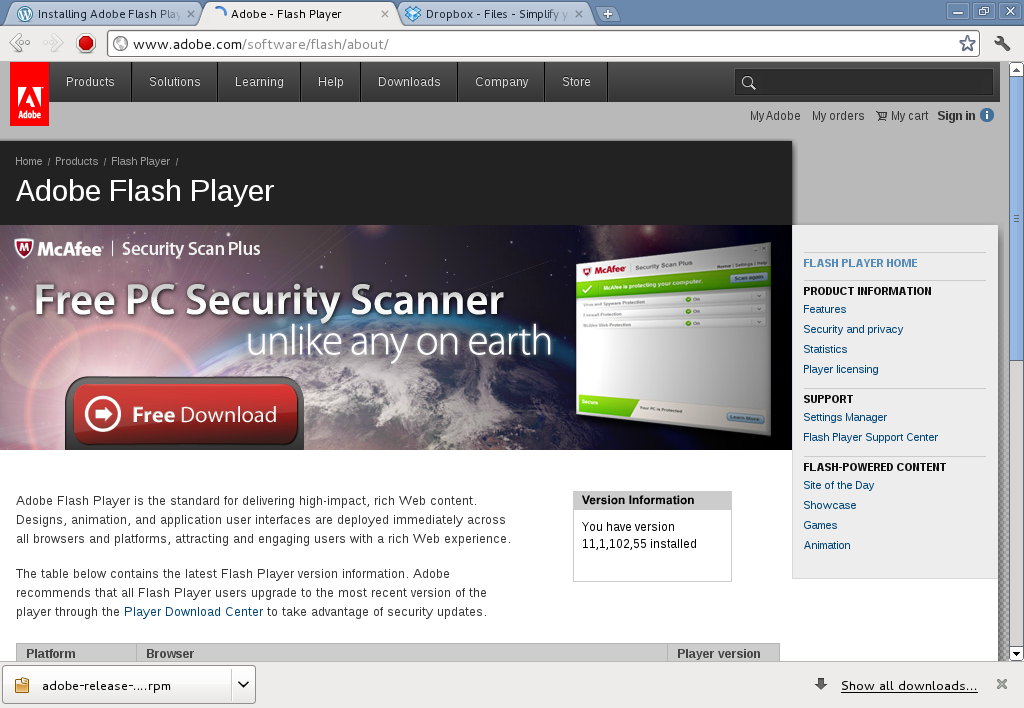
Task: Open dropdown arrow for adobe-release rpm download
Action: (243, 684)
